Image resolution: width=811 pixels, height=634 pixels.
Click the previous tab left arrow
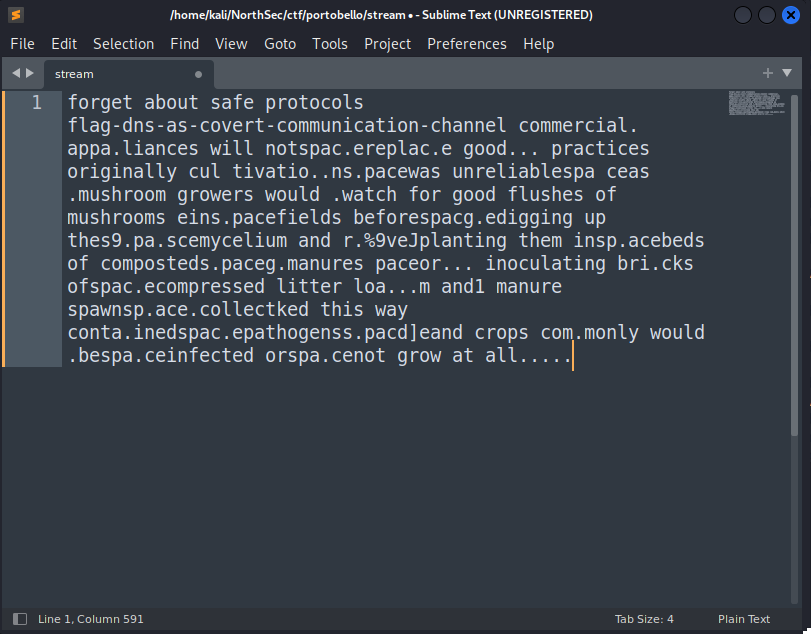(x=16, y=73)
